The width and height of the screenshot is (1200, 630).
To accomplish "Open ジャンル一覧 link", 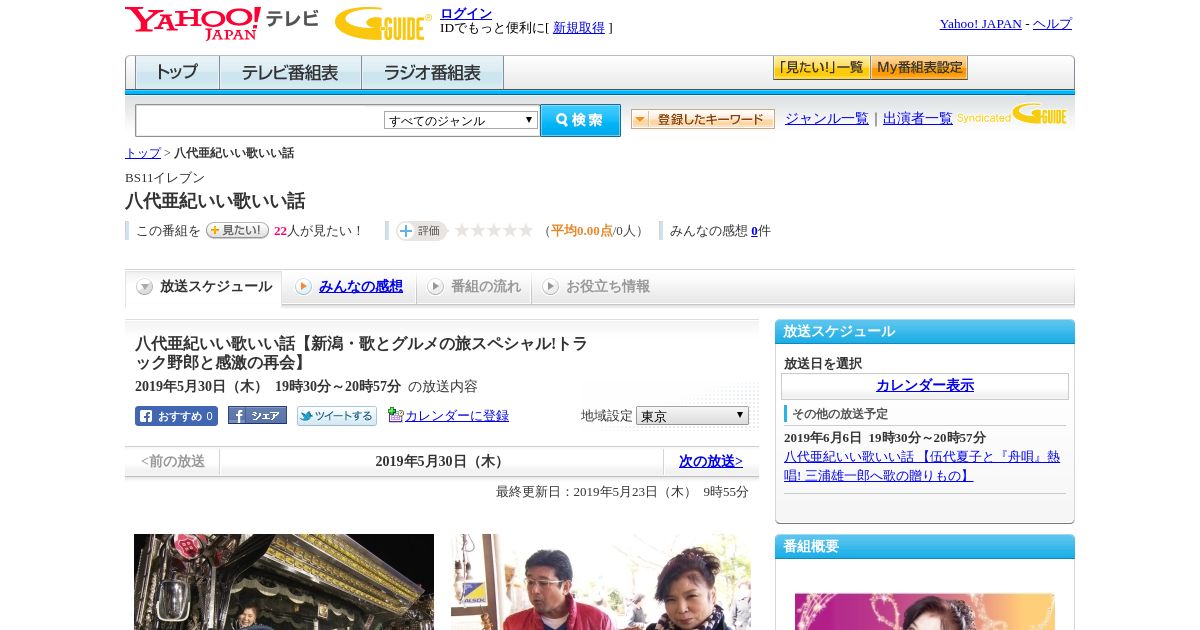I will click(827, 119).
